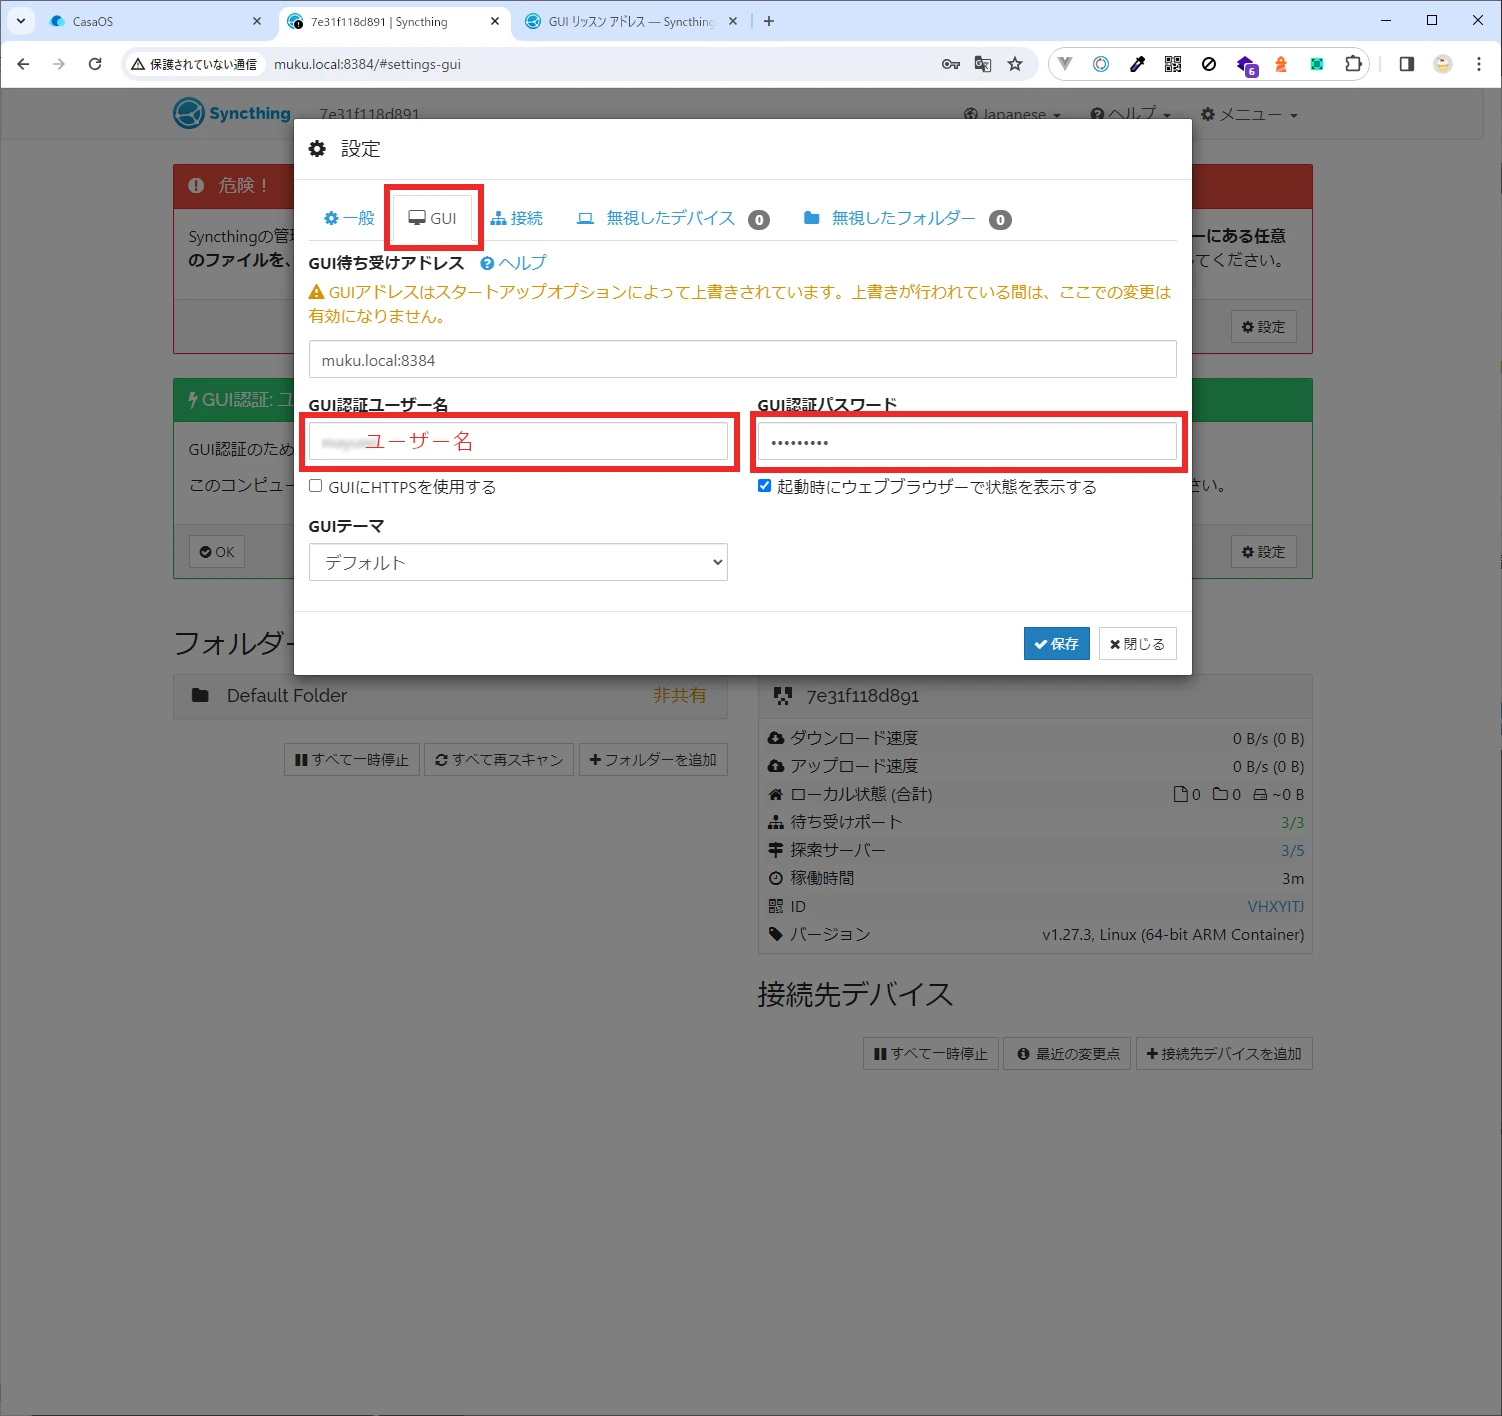Click the ダウンロード速度 row
Image resolution: width=1502 pixels, height=1416 pixels.
[1035, 738]
